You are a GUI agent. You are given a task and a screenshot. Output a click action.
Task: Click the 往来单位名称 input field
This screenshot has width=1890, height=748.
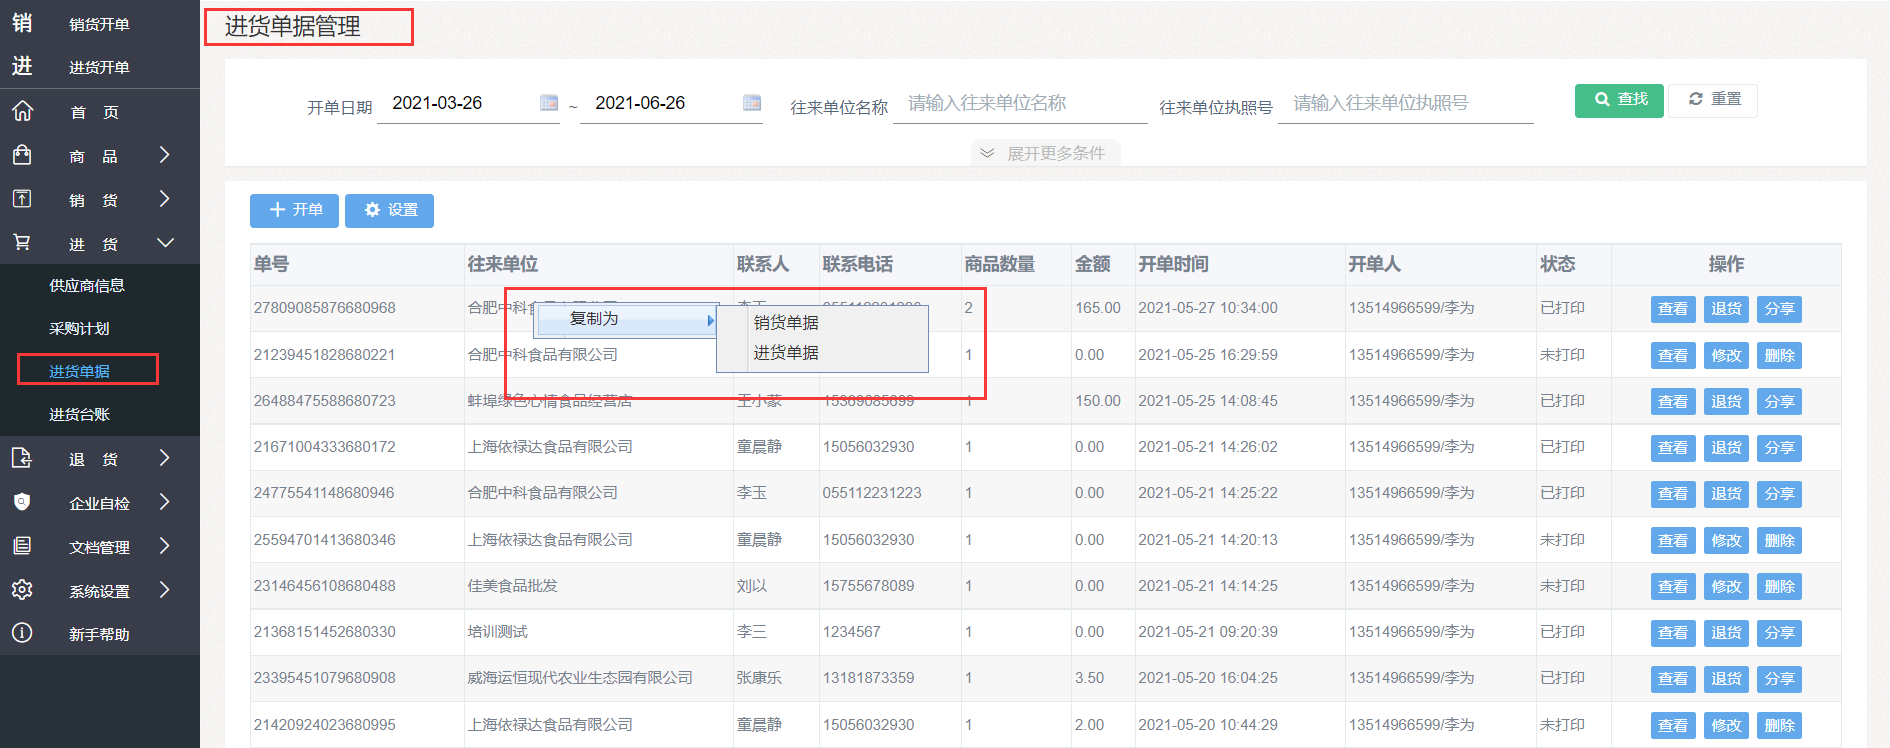click(1020, 104)
